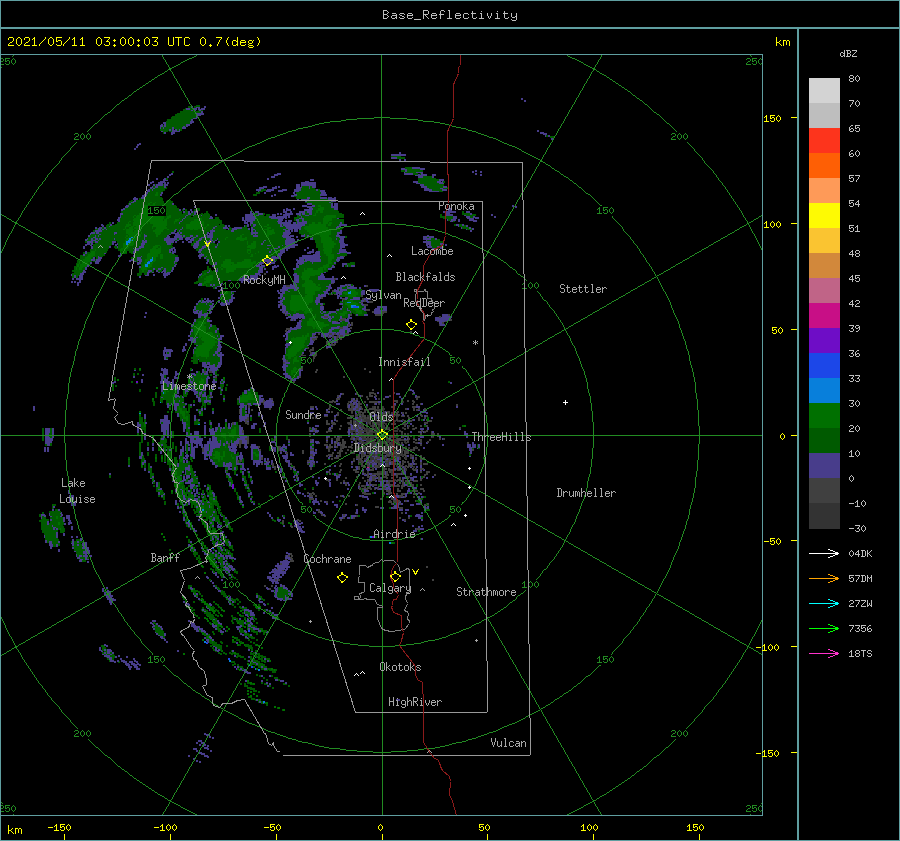The height and width of the screenshot is (841, 900).
Task: Click the Cochrane city label
Action: [327, 559]
